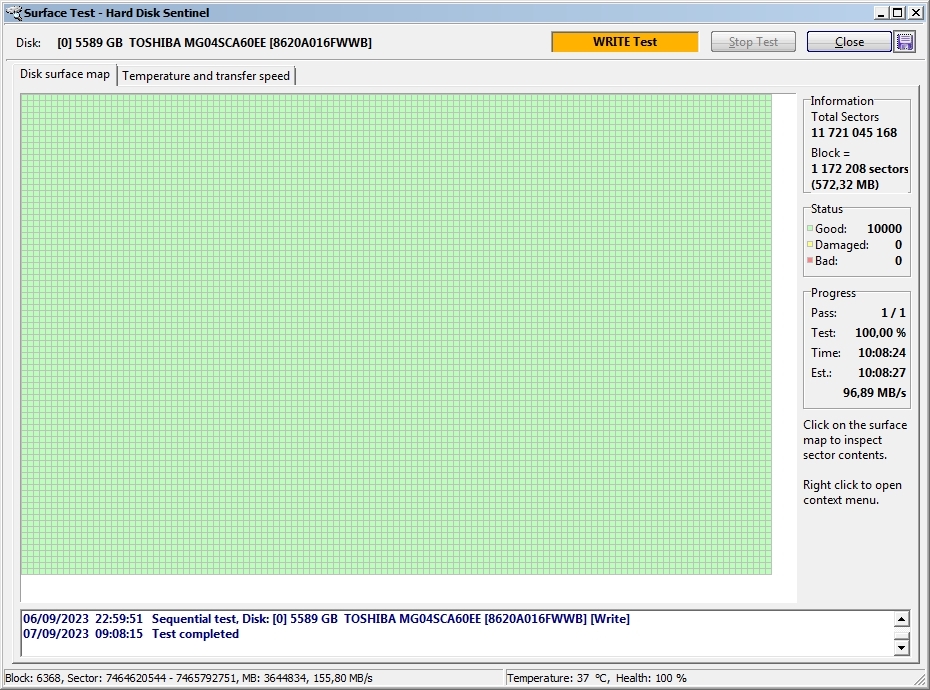This screenshot has width=930, height=690.
Task: Click the Hard Disk Sentinel title bar icon
Action: (x=13, y=13)
